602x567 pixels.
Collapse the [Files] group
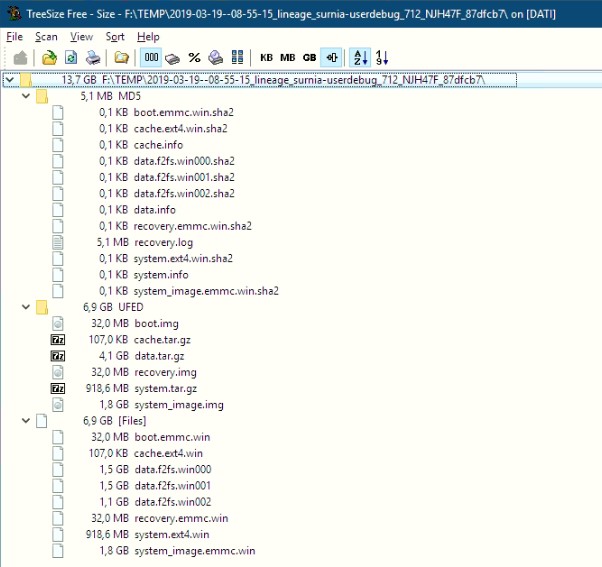[26, 421]
